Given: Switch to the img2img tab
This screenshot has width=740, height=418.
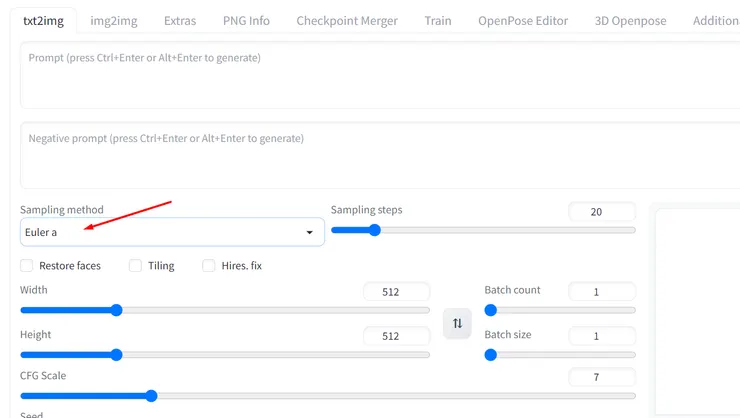Looking at the screenshot, I should tap(113, 20).
